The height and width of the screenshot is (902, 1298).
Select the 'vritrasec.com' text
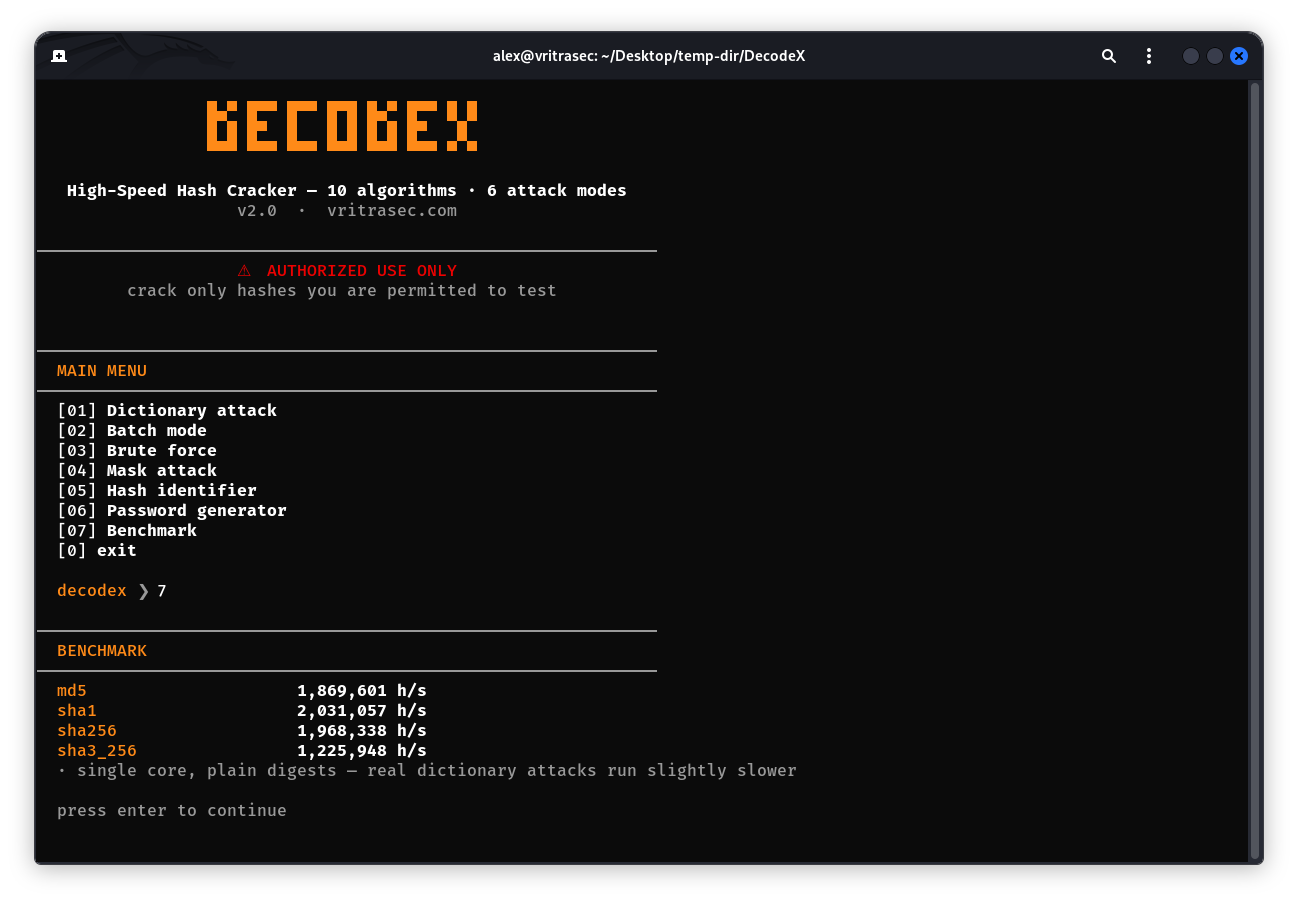pos(392,211)
